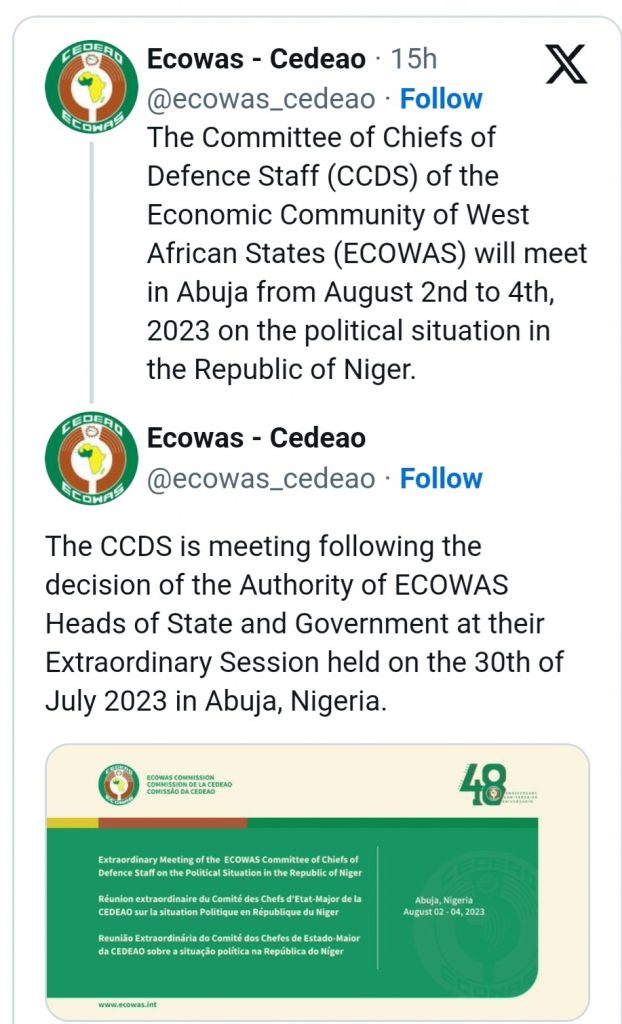Open the ECOWAS avatar on the first tweet

click(91, 86)
